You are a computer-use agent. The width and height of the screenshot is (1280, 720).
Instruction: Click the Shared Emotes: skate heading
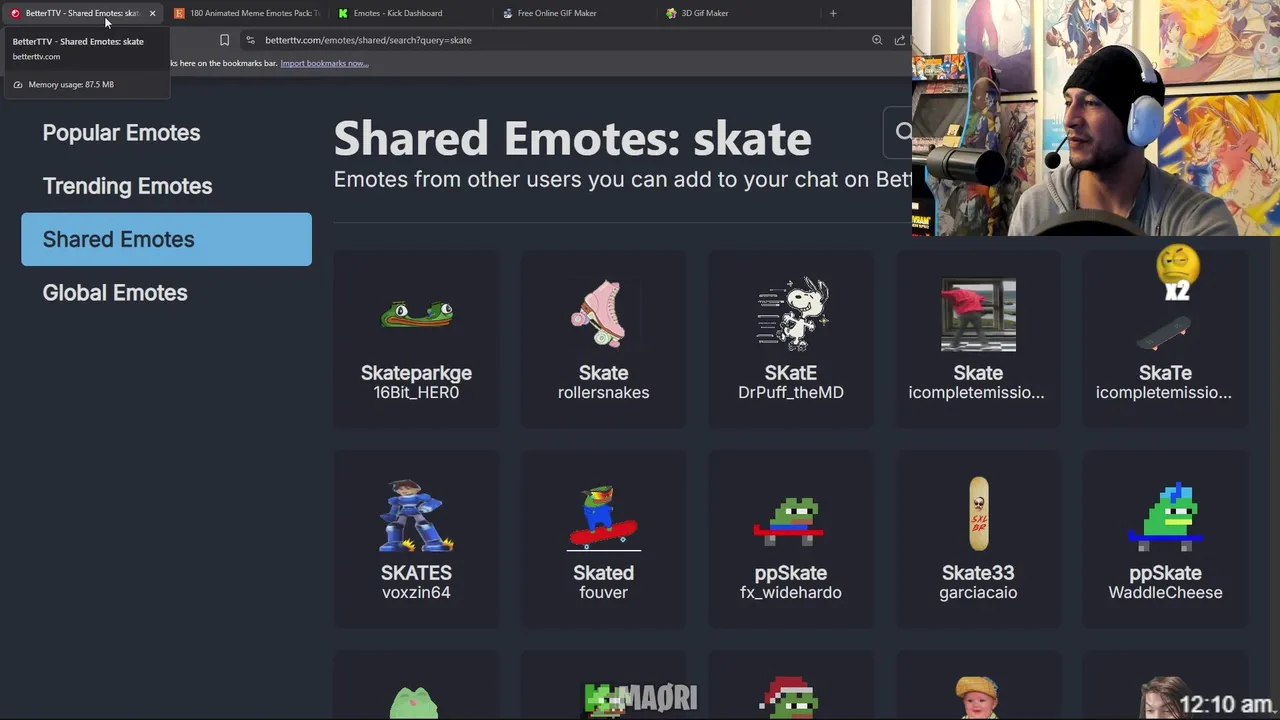click(572, 139)
